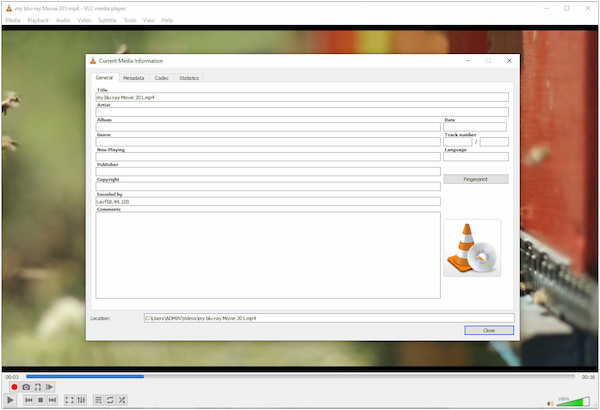Screen dimensions: 600x410
Task: Switch to the Codec tab
Action: [161, 78]
